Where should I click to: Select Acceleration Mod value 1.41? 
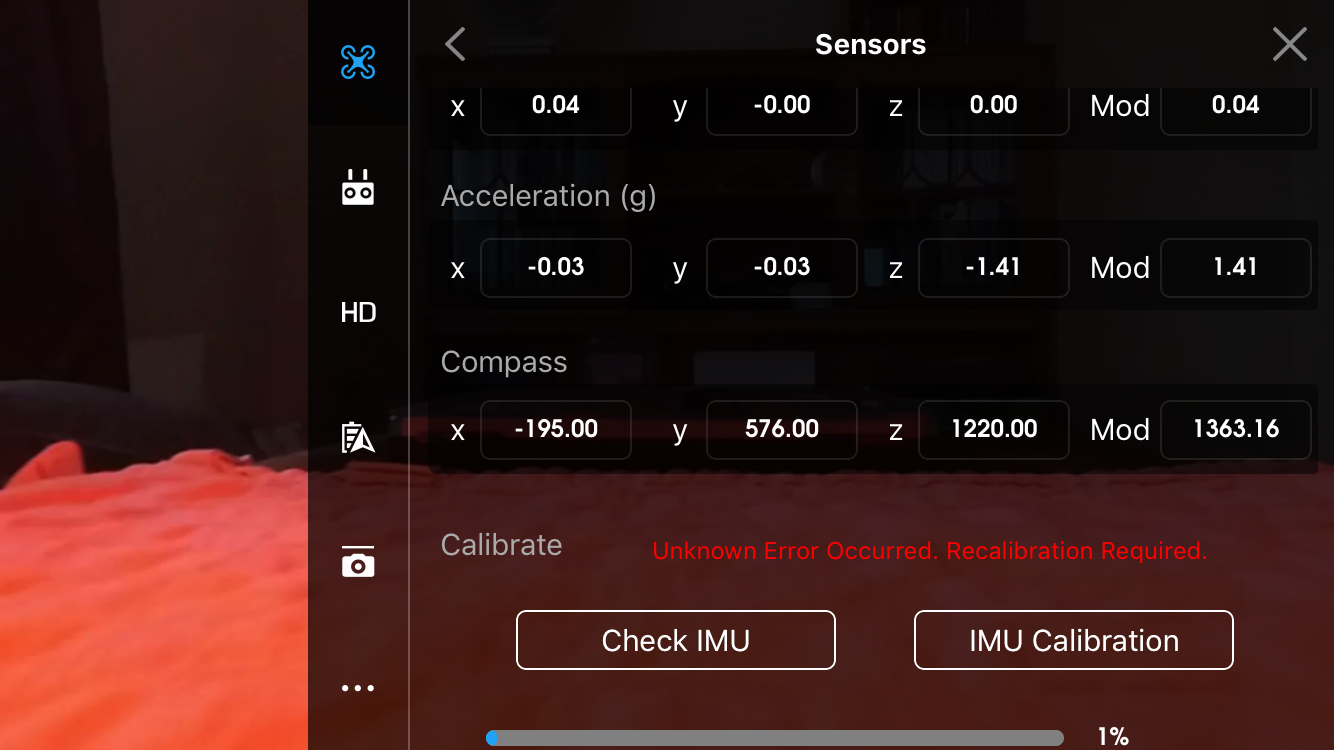[1235, 267]
